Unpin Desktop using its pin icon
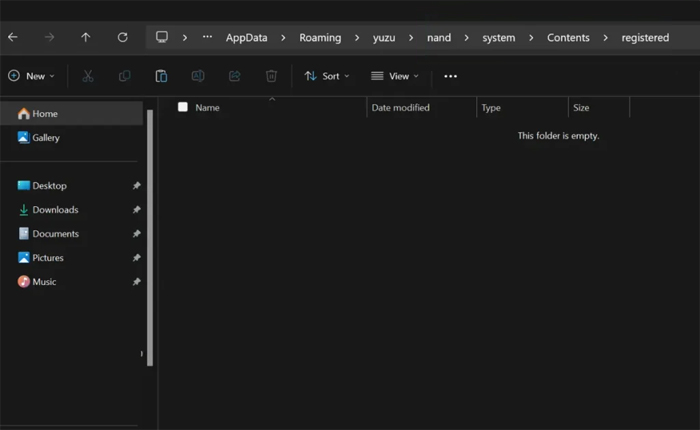Screen dimensions: 700x430 (x=137, y=186)
